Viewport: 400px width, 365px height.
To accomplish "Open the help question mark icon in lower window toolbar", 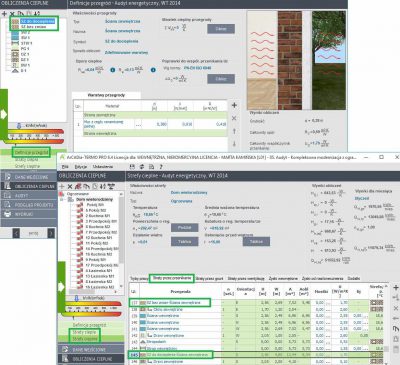I will coord(161,167).
